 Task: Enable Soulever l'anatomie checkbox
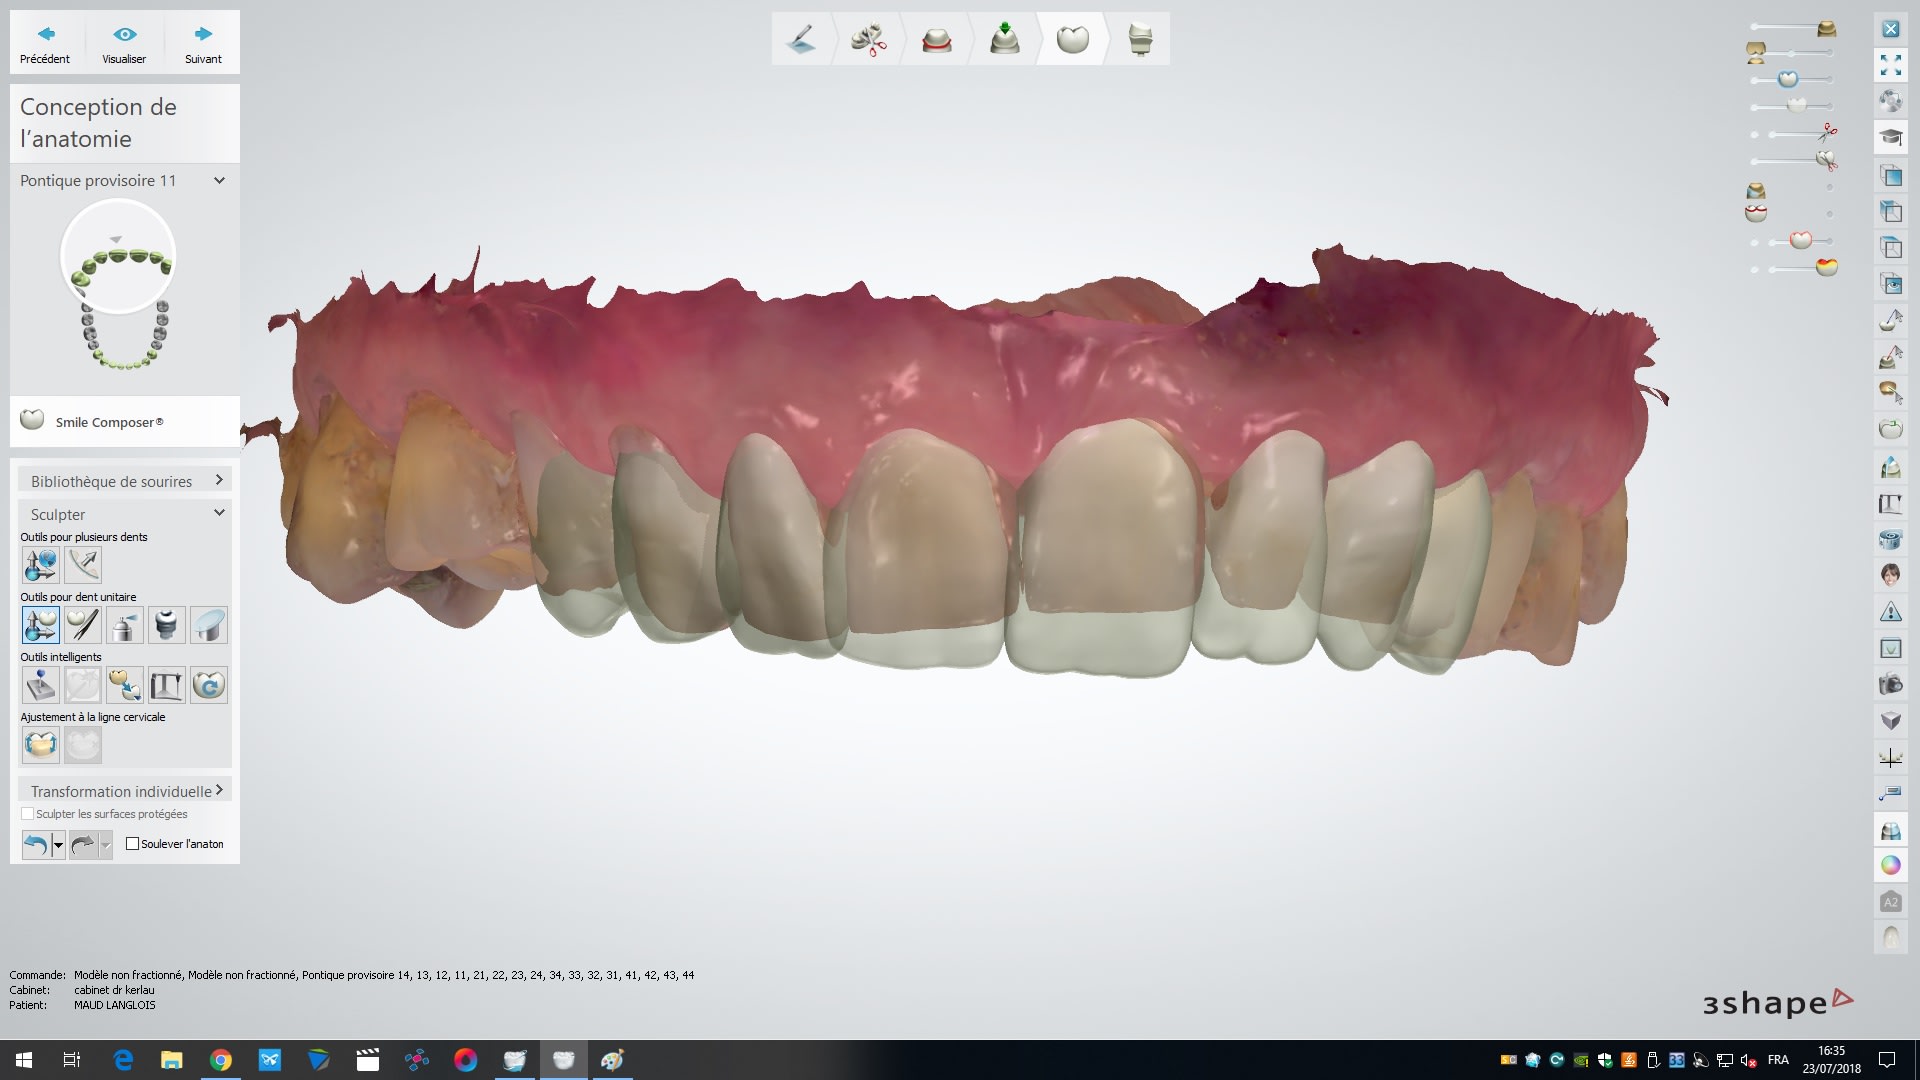[x=132, y=843]
